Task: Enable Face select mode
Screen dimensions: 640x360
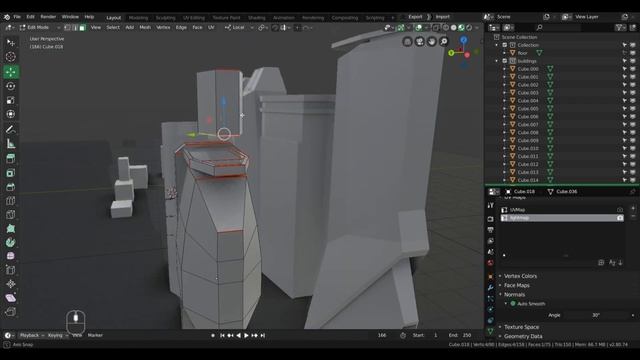Action: click(82, 28)
